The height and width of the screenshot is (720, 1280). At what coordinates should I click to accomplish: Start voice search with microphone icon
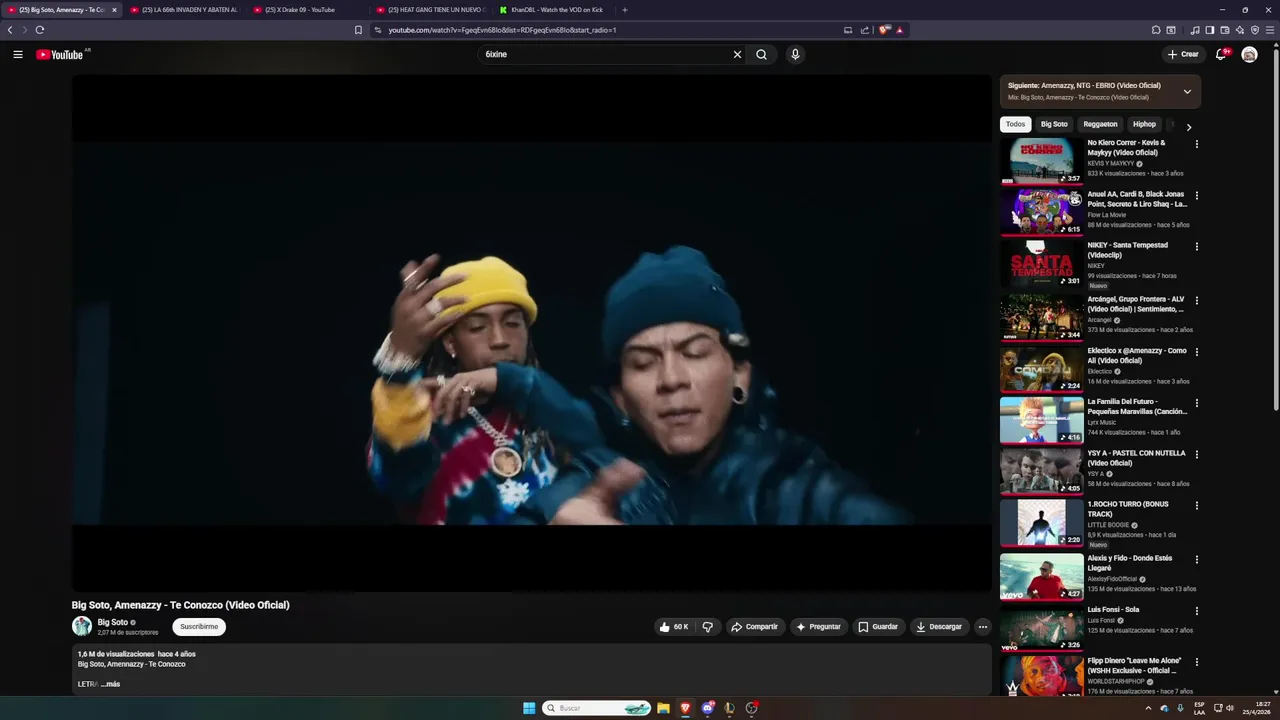click(795, 54)
